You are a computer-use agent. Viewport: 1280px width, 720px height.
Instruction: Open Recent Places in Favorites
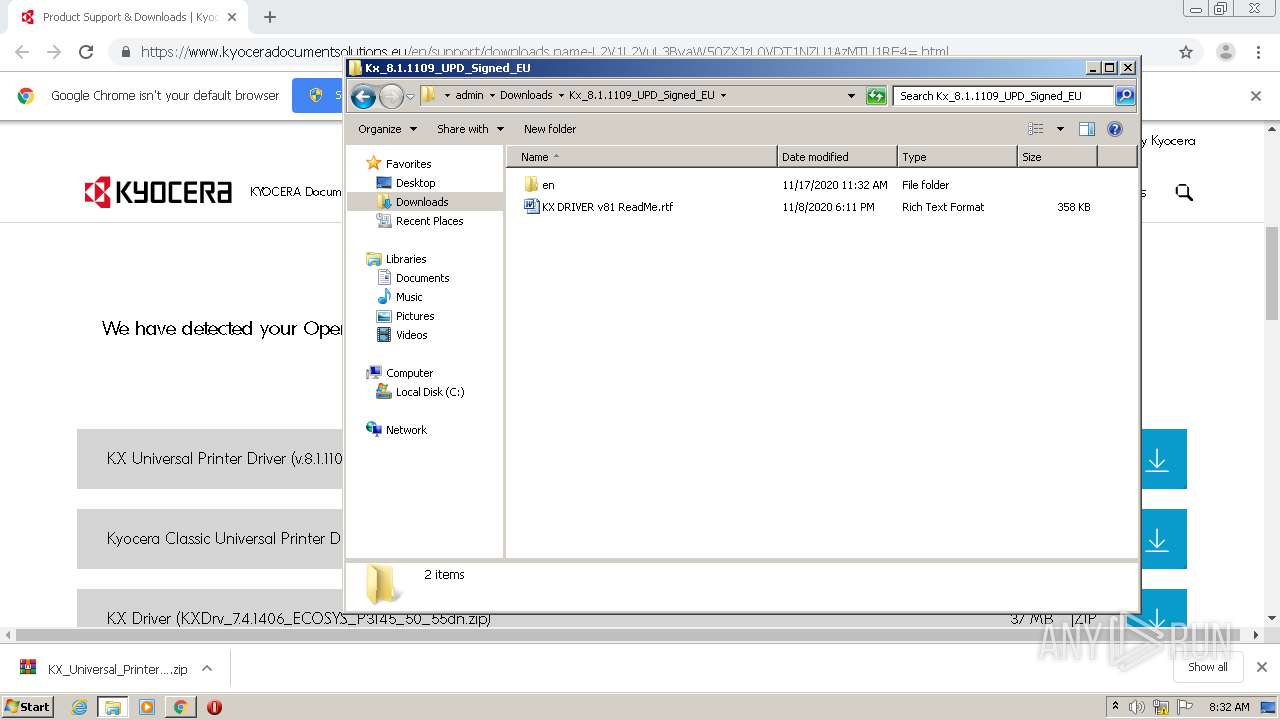429,221
